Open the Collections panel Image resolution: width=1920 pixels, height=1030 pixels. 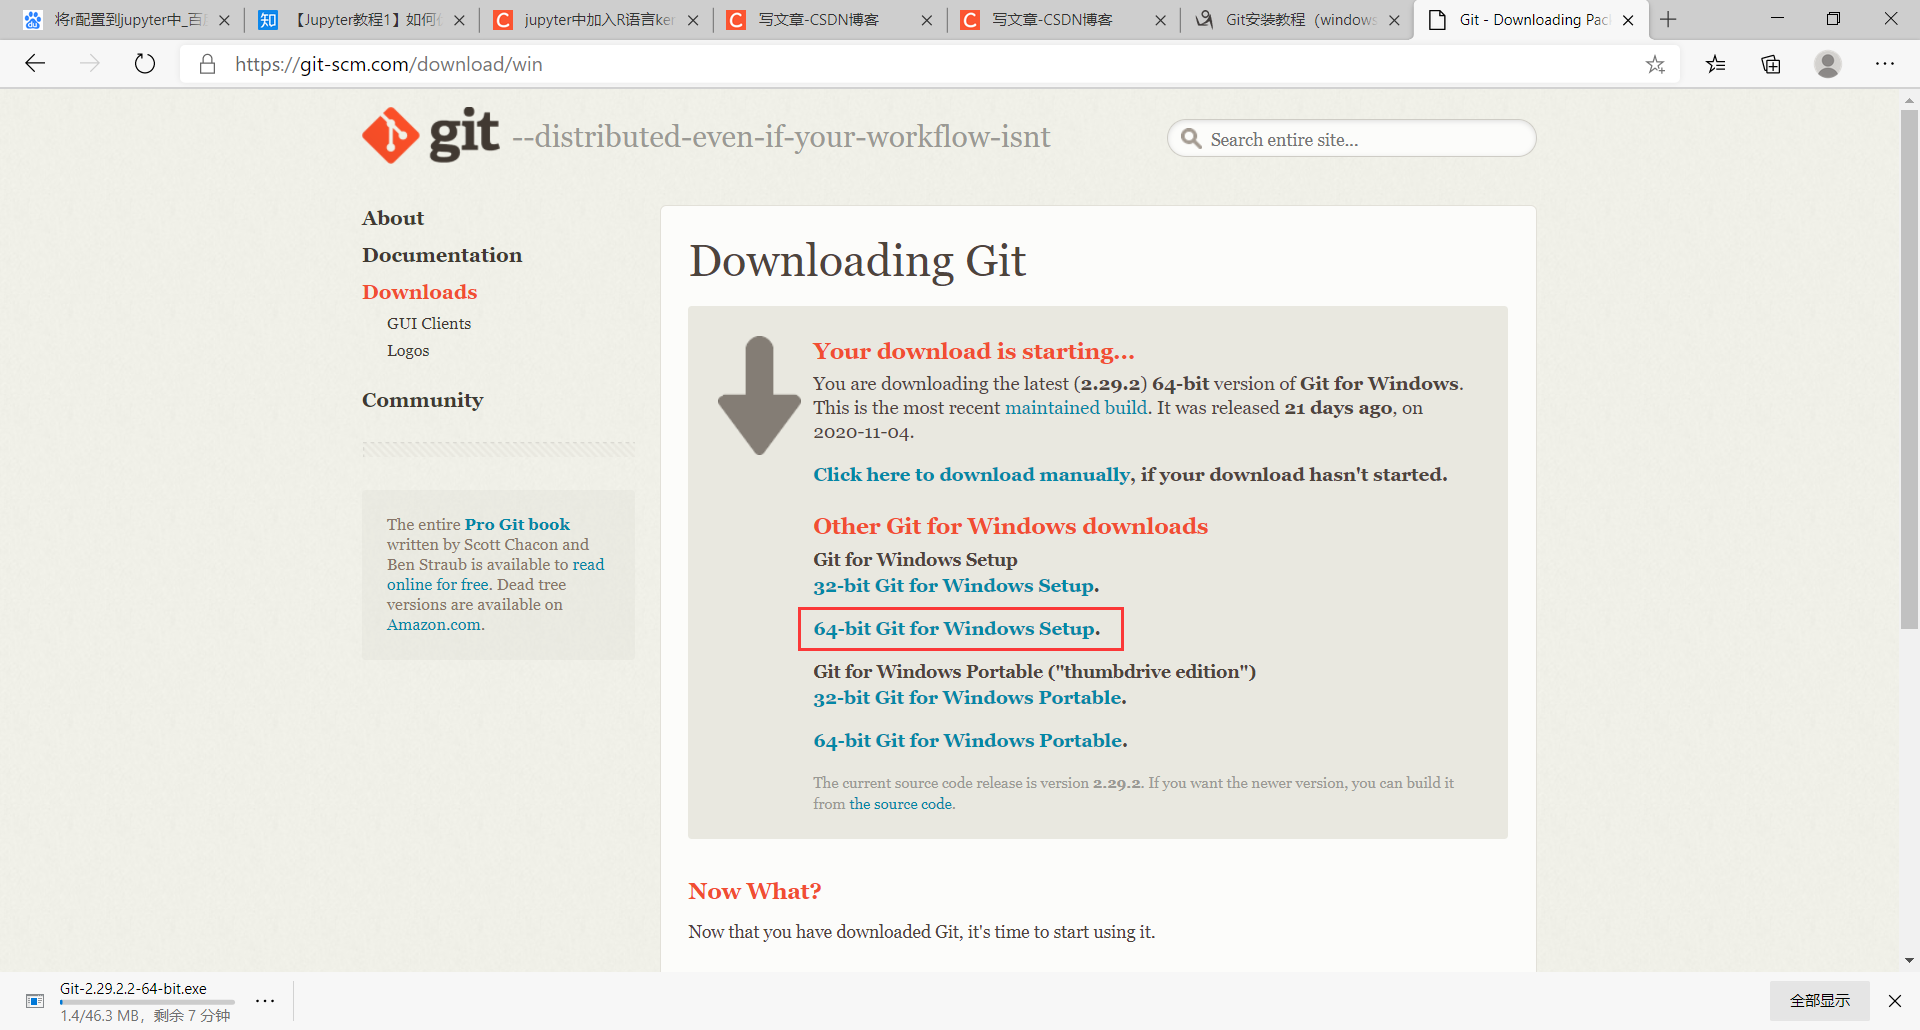[x=1771, y=64]
